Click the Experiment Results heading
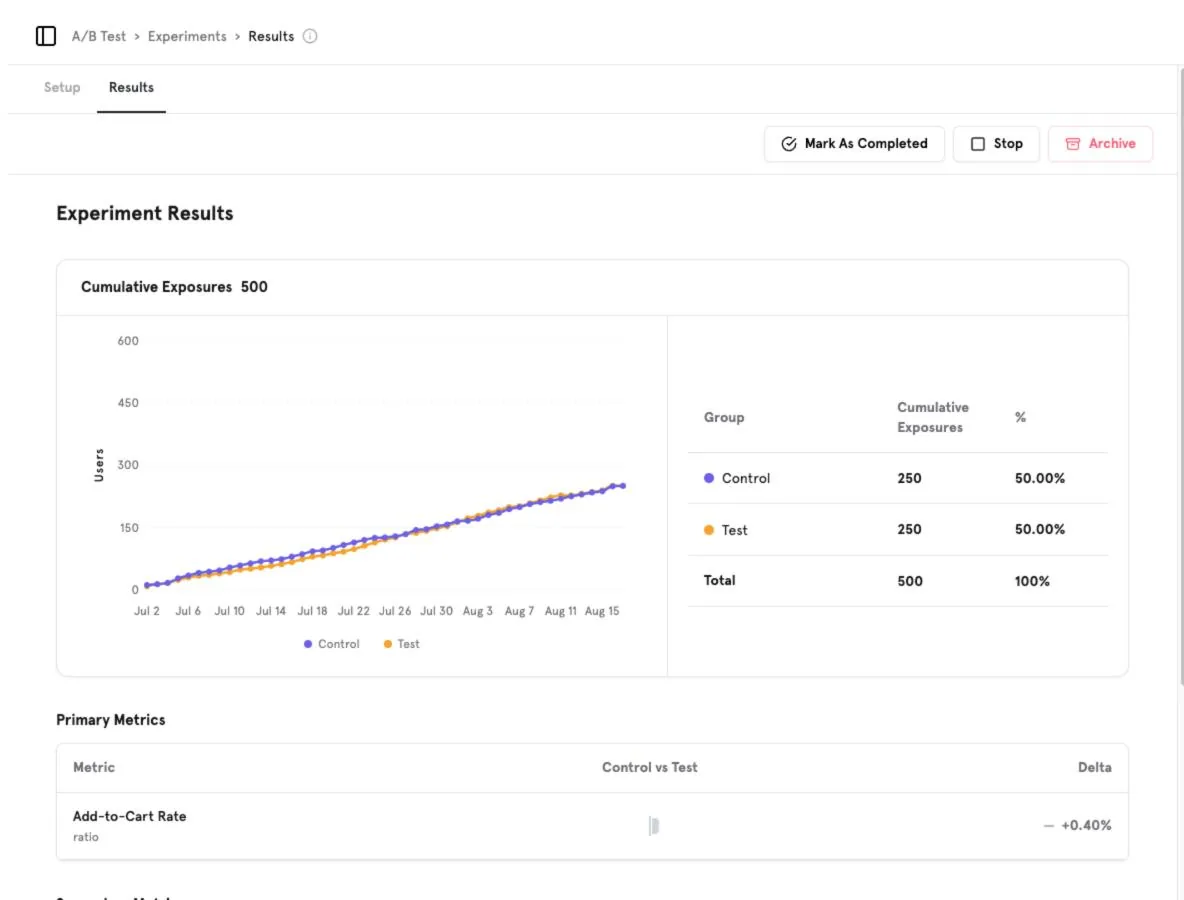The width and height of the screenshot is (1184, 900). (x=145, y=214)
